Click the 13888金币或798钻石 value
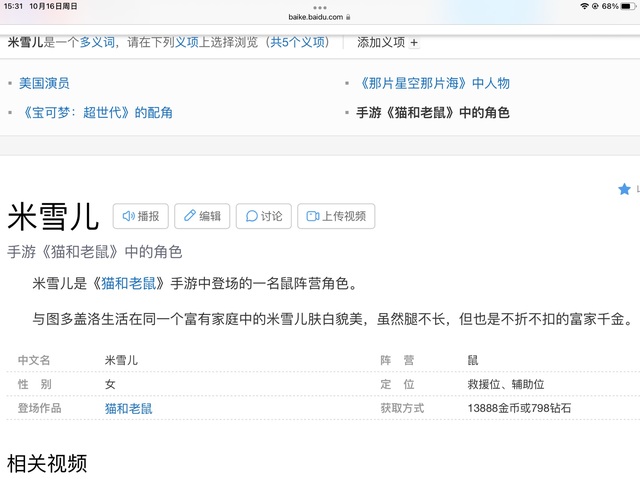Viewport: 640px width, 480px height. coord(519,408)
